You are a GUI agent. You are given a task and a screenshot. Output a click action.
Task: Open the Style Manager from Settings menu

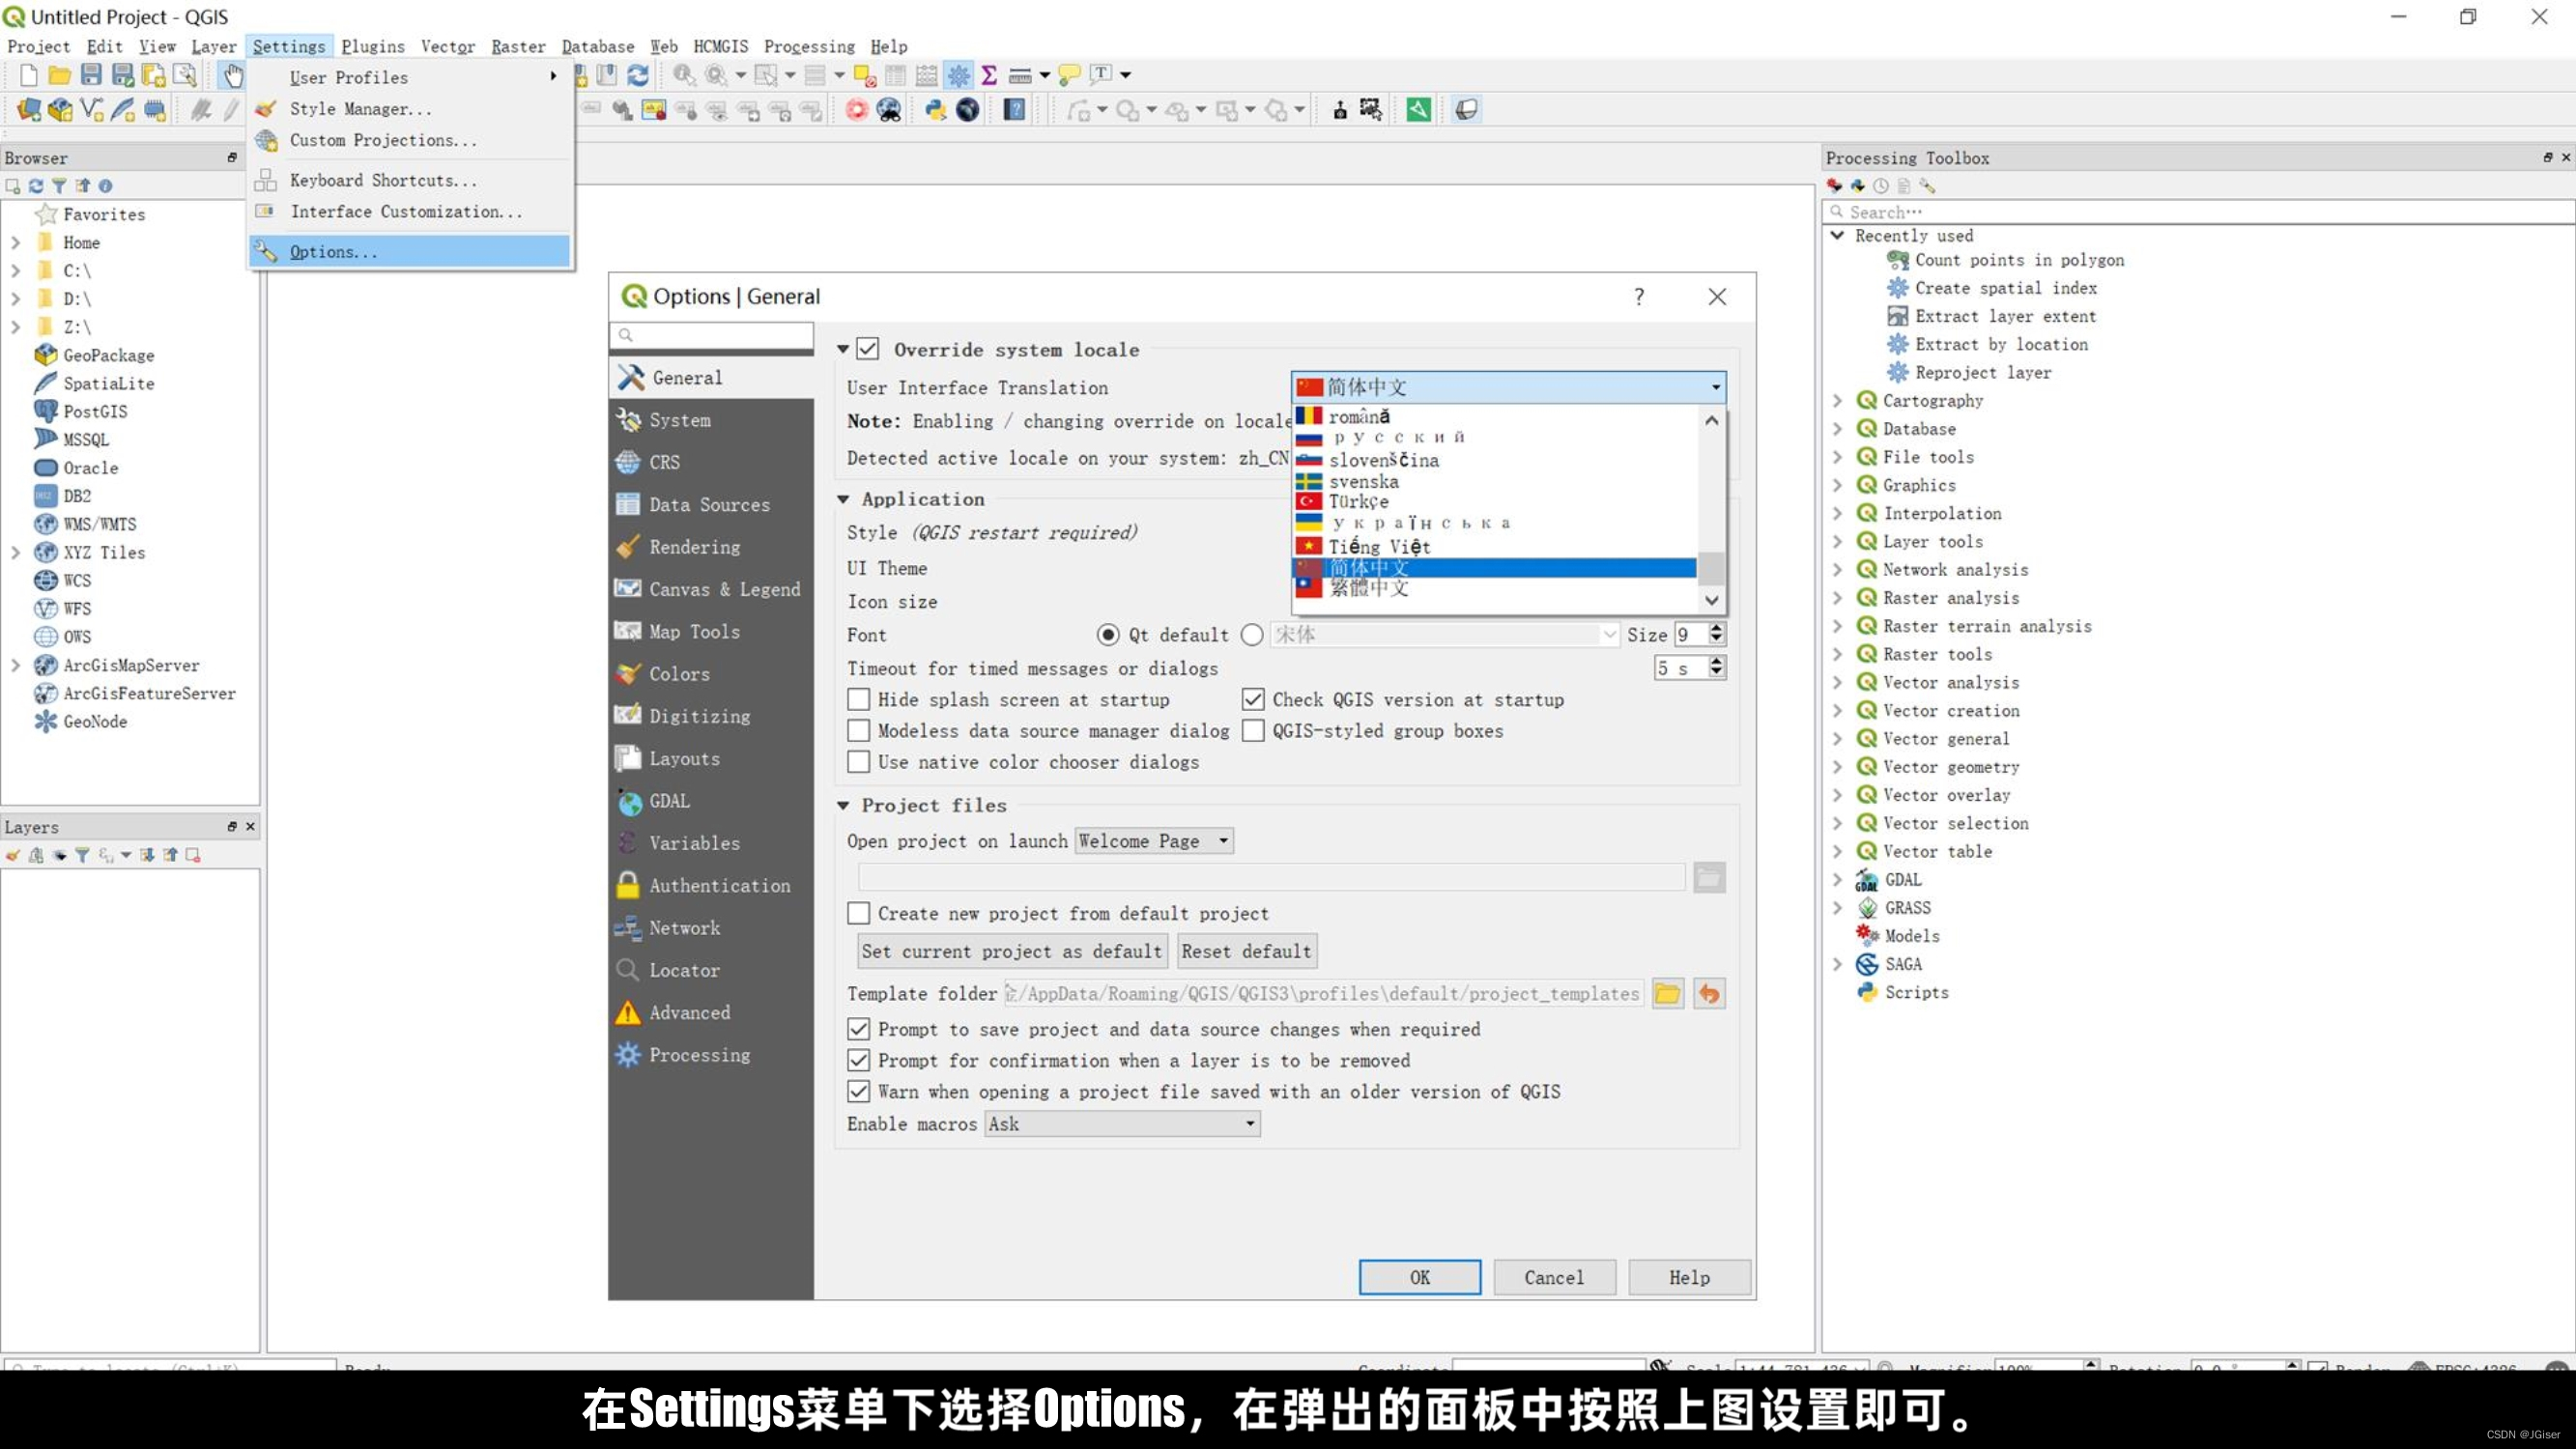360,108
